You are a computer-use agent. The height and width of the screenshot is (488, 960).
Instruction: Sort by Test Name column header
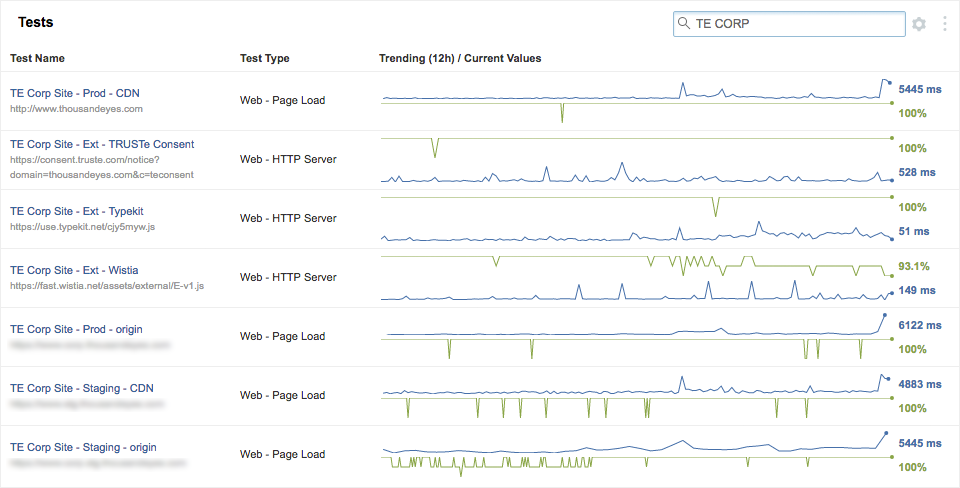[x=37, y=58]
